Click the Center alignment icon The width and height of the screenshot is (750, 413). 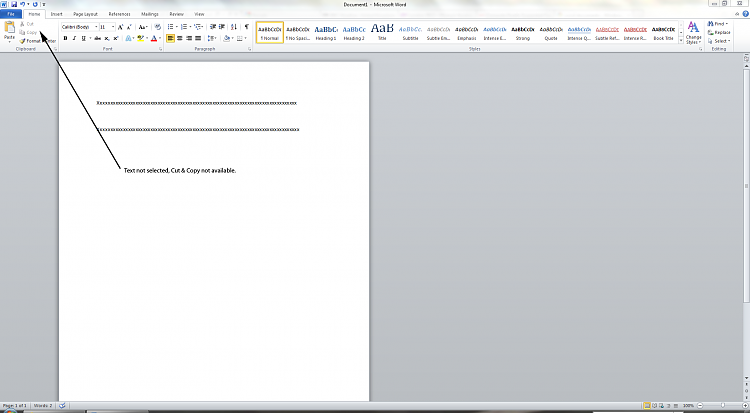pos(180,38)
